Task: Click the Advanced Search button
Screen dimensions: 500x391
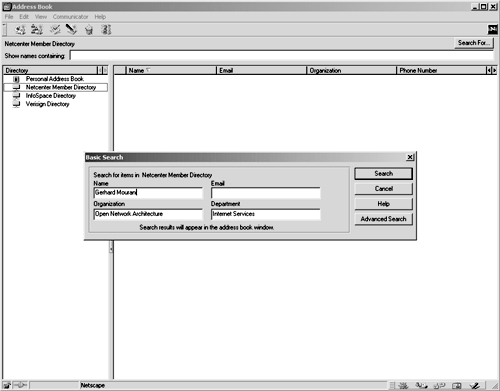Action: point(383,219)
